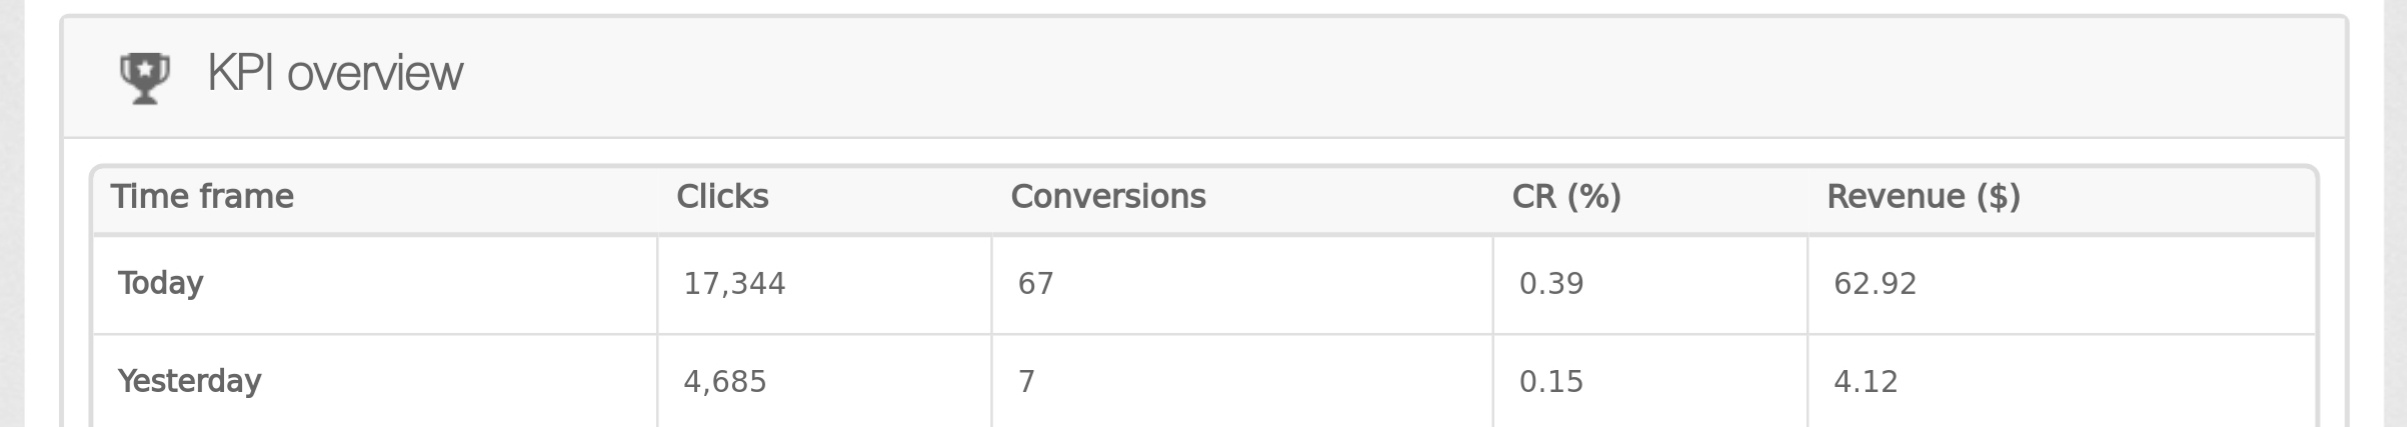2407x427 pixels.
Task: Click the KPI overview trophy icon
Action: (x=145, y=77)
